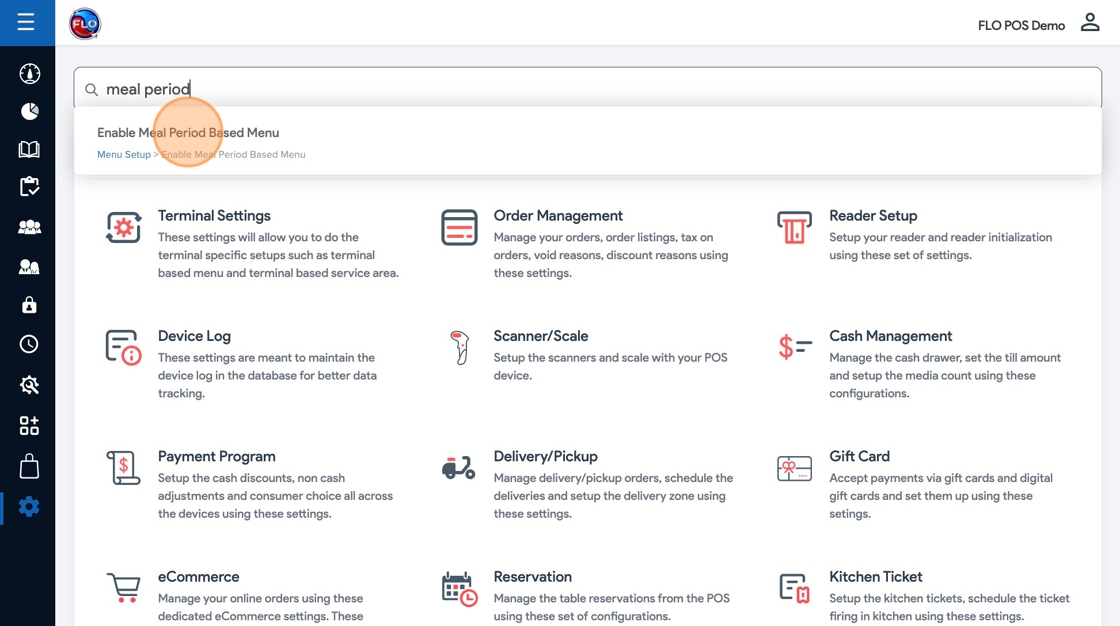Open the padlock security icon in sidebar
The height and width of the screenshot is (626, 1120).
(x=29, y=305)
